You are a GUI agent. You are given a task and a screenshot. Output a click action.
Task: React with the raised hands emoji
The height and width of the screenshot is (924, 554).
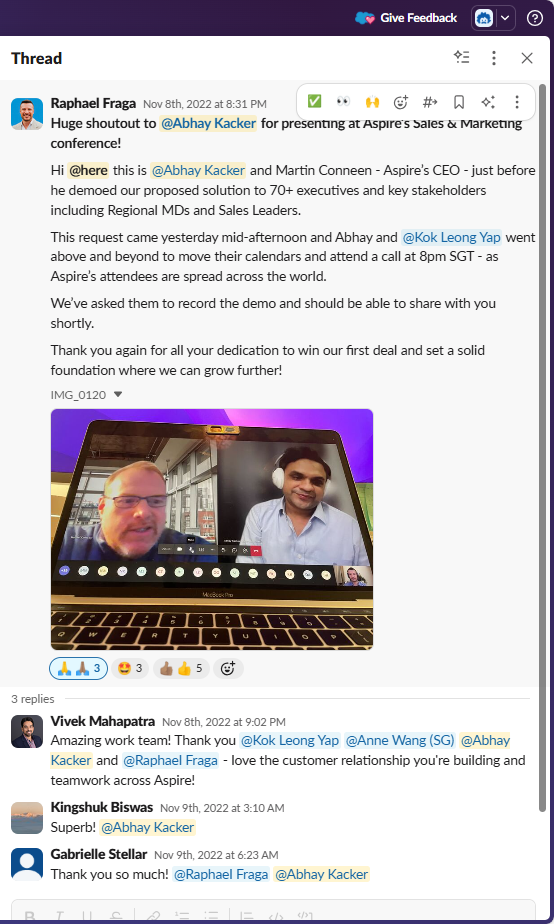pyautogui.click(x=372, y=102)
